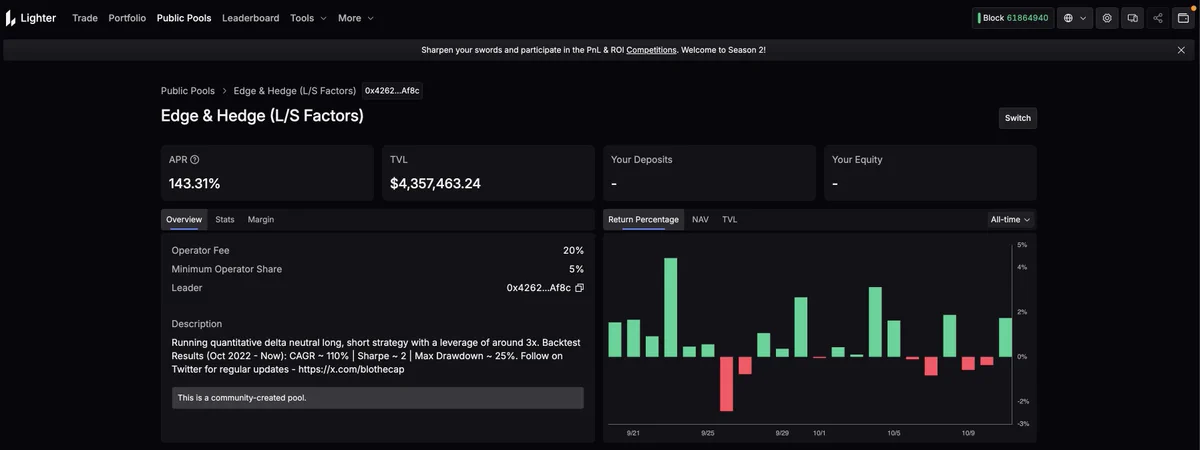Click the Lighter logo
This screenshot has width=1200, height=450.
(x=31, y=18)
